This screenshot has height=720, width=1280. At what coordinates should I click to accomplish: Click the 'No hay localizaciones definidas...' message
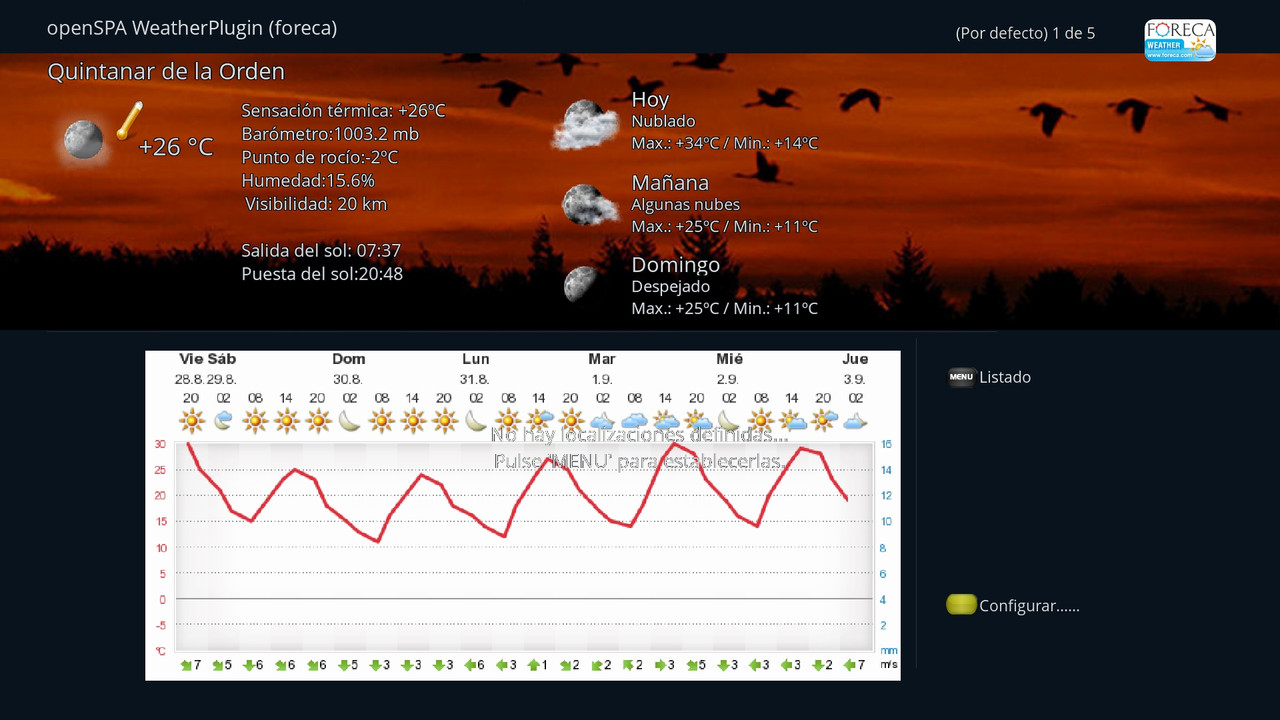pyautogui.click(x=640, y=435)
